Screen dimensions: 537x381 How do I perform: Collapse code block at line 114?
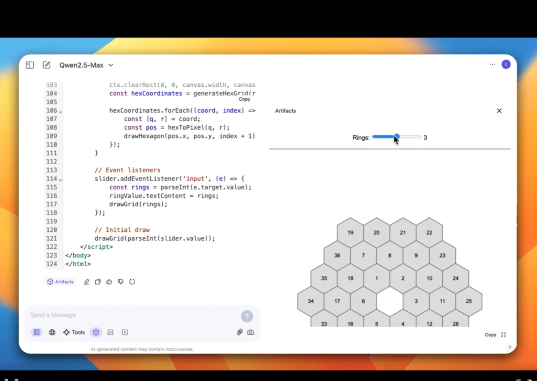(x=61, y=180)
